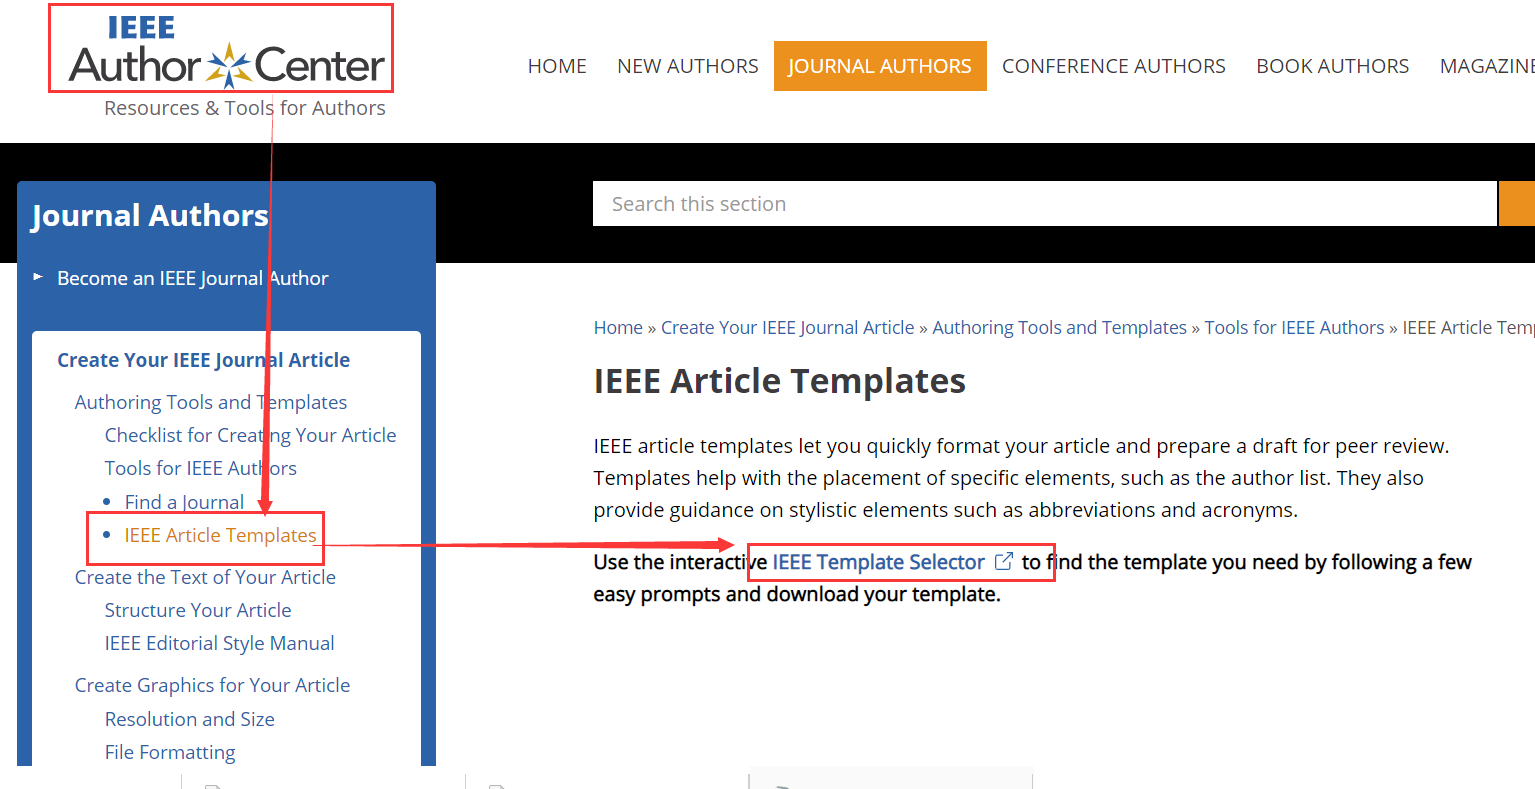Click Authoring Tools and Templates breadcrumb
Viewport: 1535px width, 789px height.
point(1060,328)
